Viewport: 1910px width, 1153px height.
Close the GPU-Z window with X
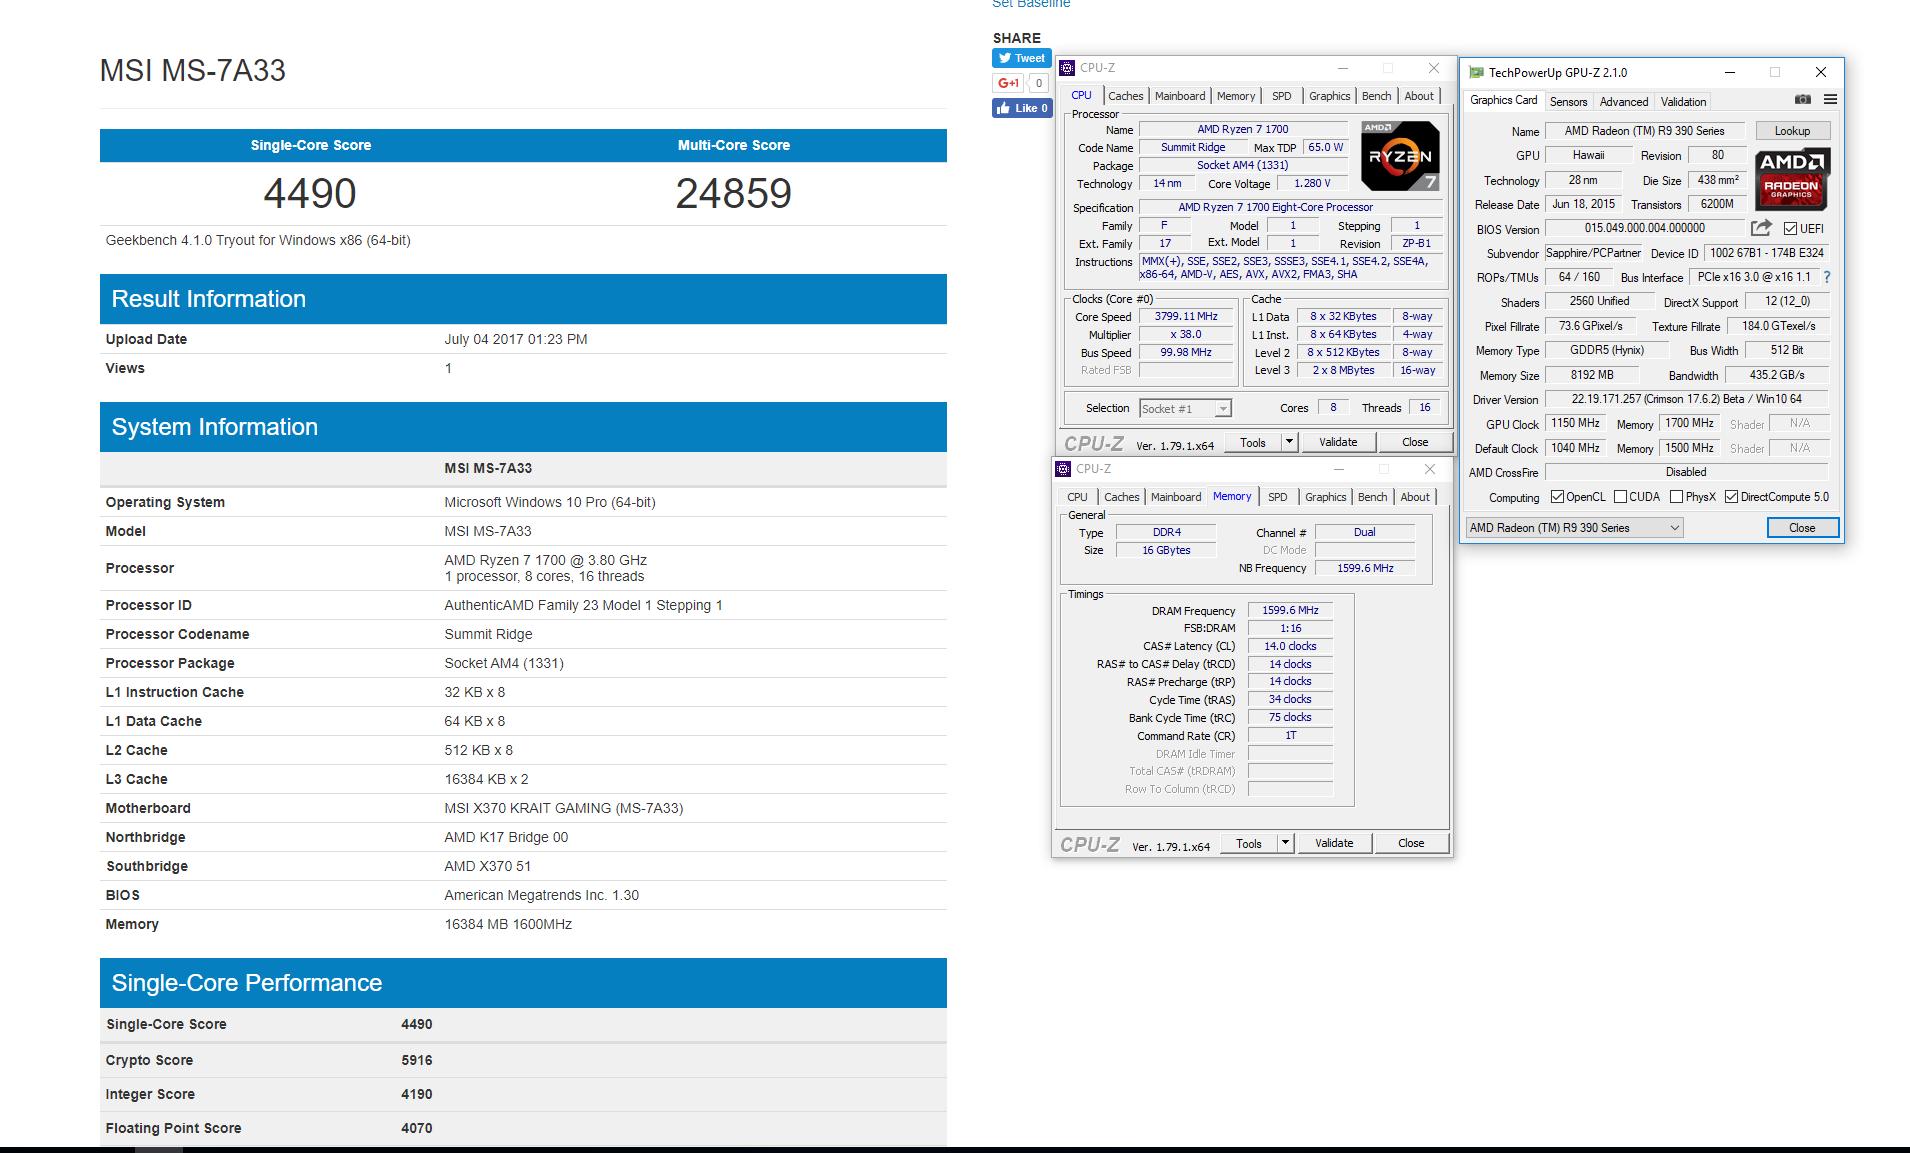pyautogui.click(x=1821, y=72)
